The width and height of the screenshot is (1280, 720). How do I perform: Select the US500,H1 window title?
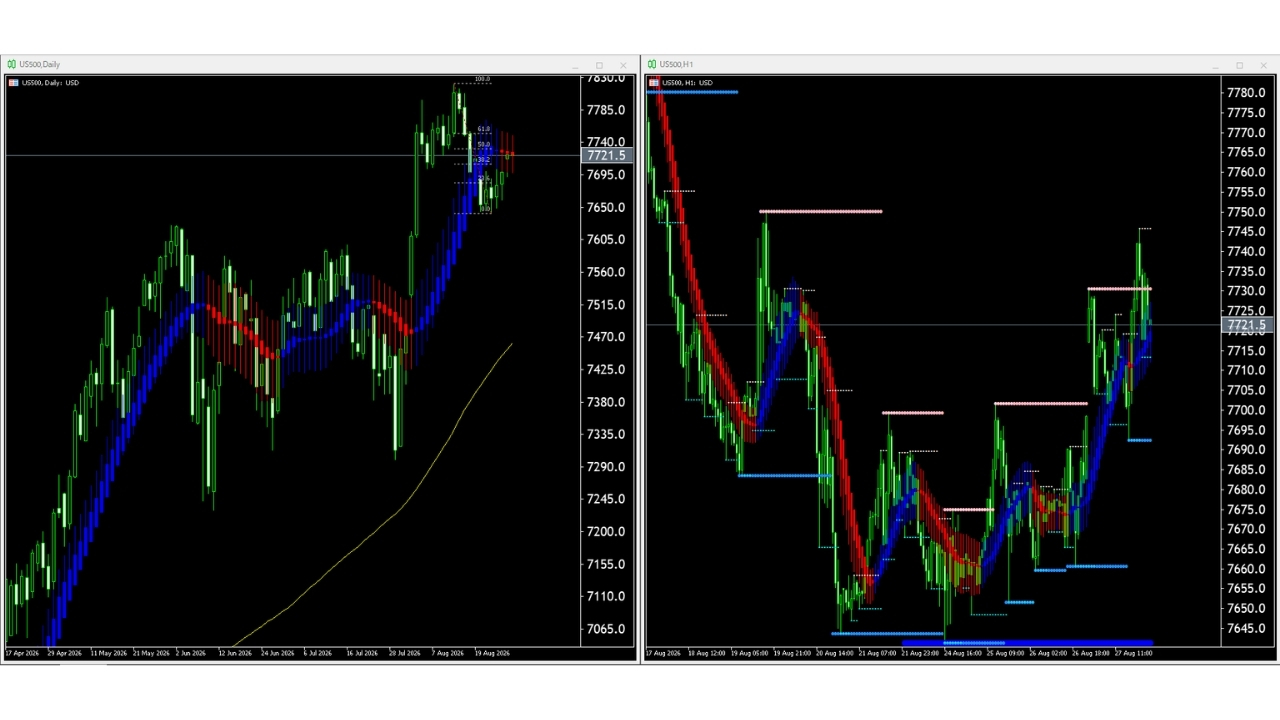[676, 65]
